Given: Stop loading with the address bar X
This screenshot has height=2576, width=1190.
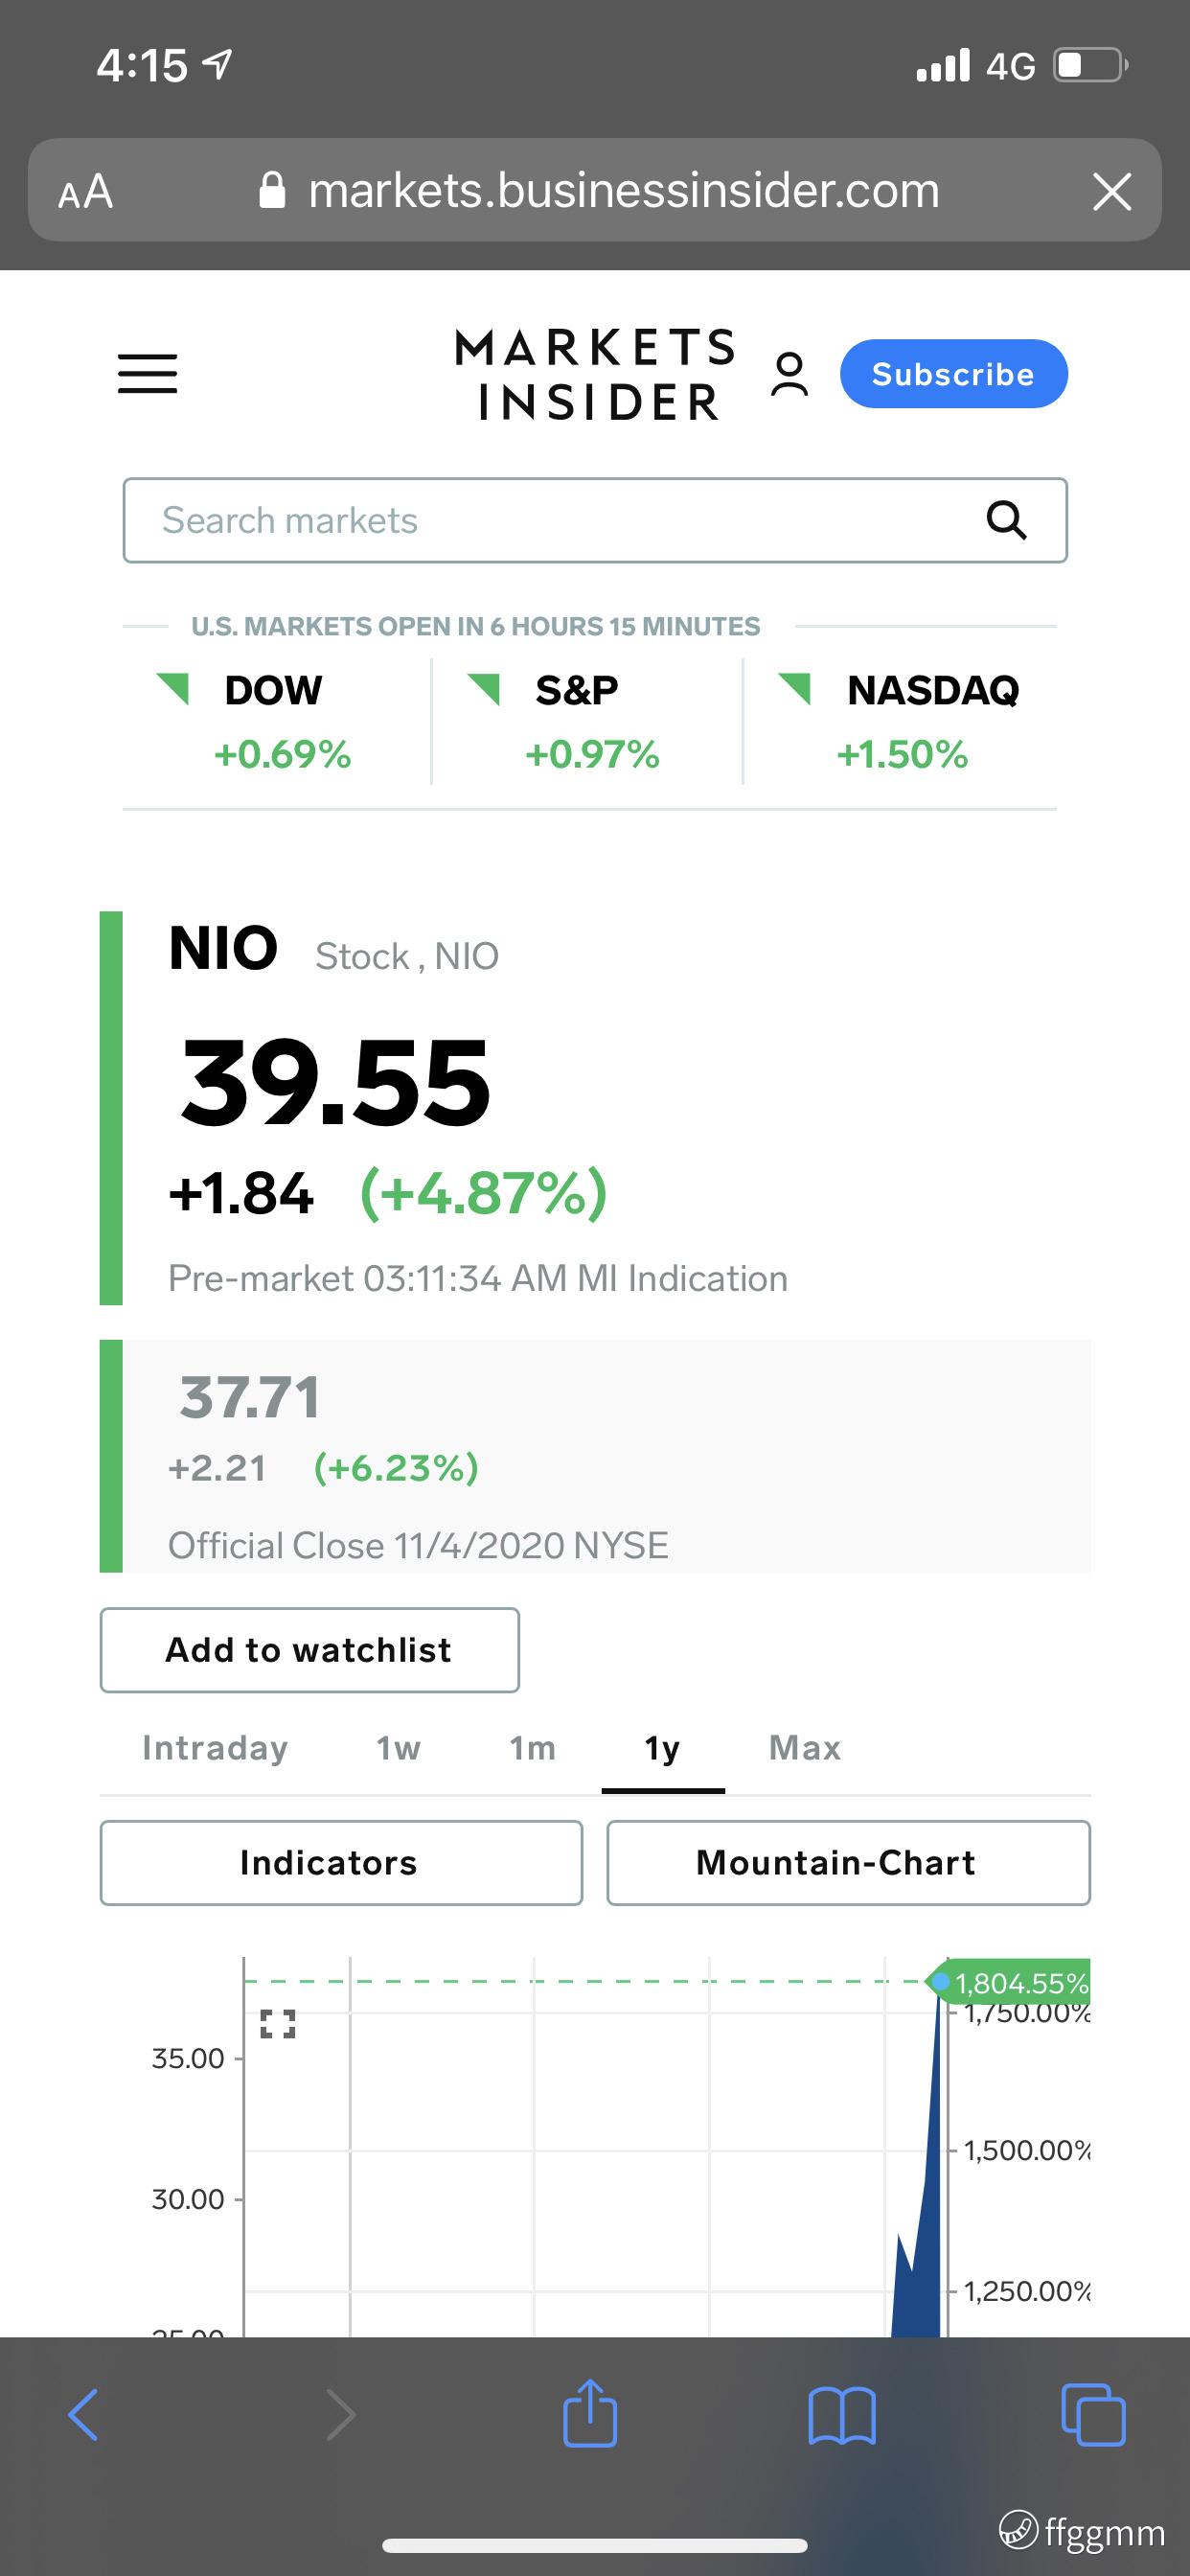Looking at the screenshot, I should click(x=1112, y=190).
